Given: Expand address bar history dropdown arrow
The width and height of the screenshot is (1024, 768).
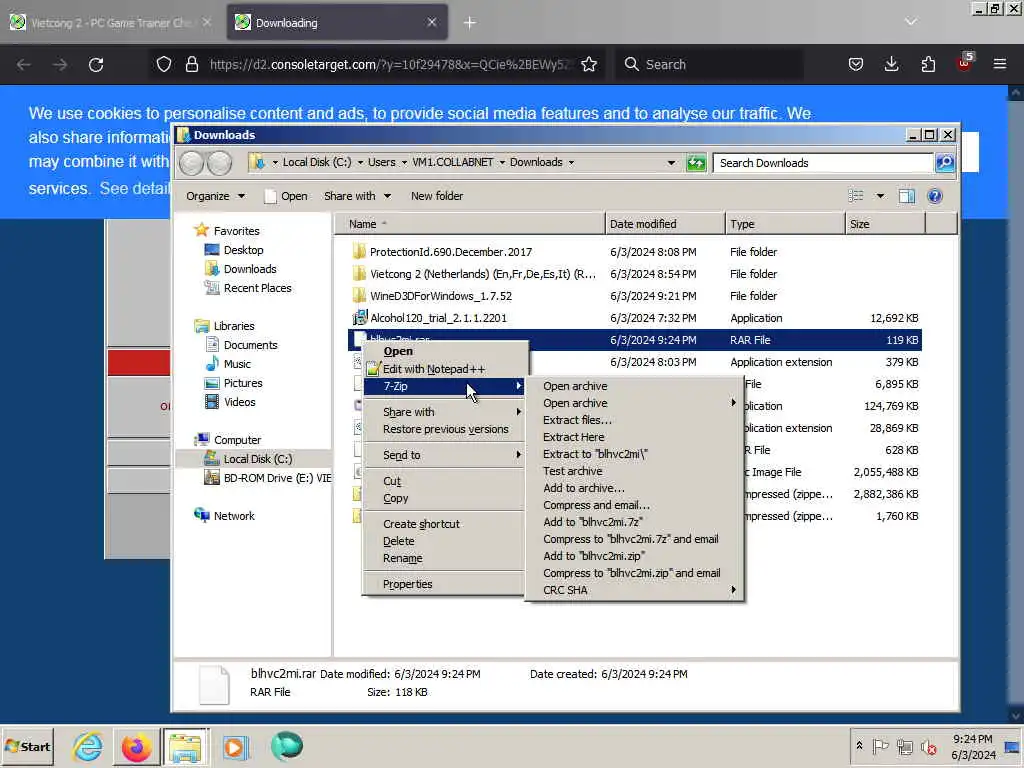Looking at the screenshot, I should coord(671,163).
